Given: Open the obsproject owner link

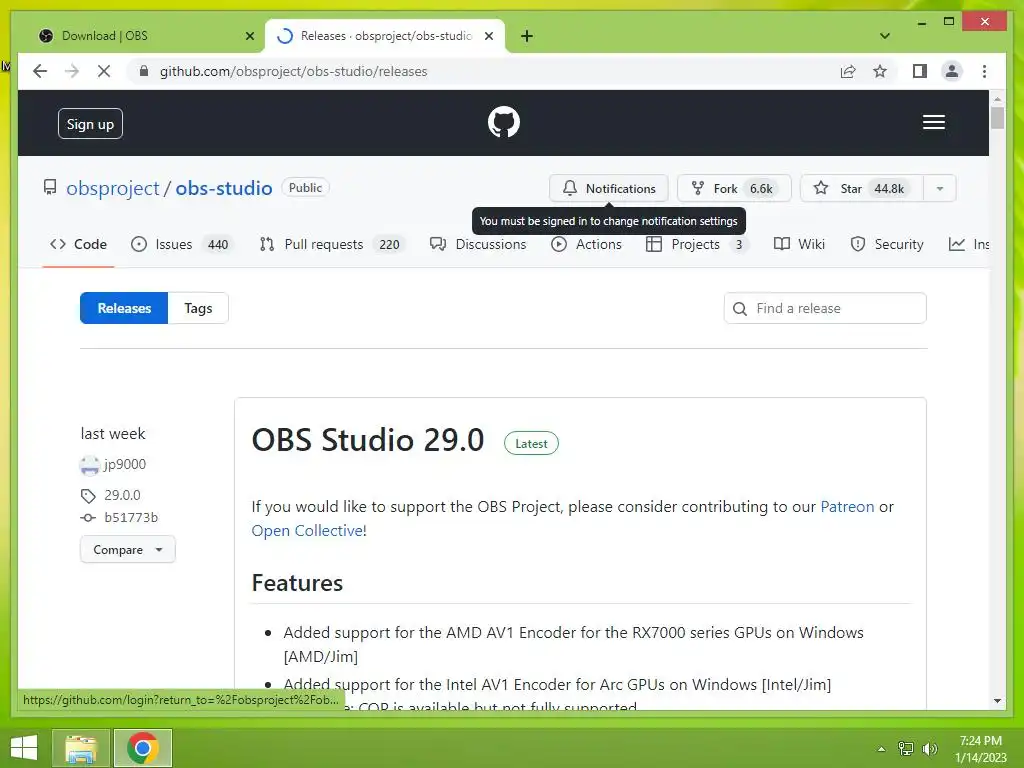Looking at the screenshot, I should click(x=112, y=188).
